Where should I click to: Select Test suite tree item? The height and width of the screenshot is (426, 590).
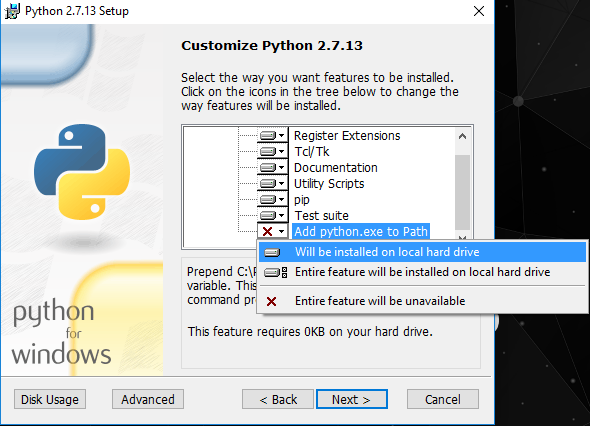point(322,216)
